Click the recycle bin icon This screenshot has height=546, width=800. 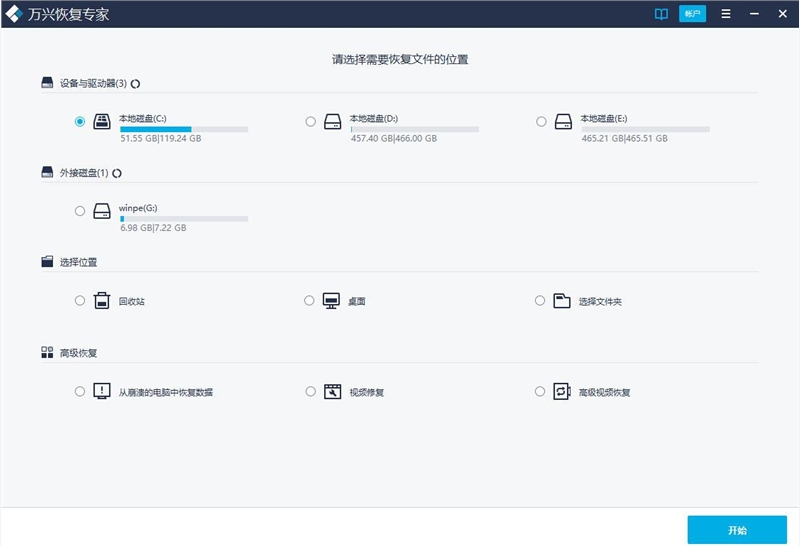[102, 301]
